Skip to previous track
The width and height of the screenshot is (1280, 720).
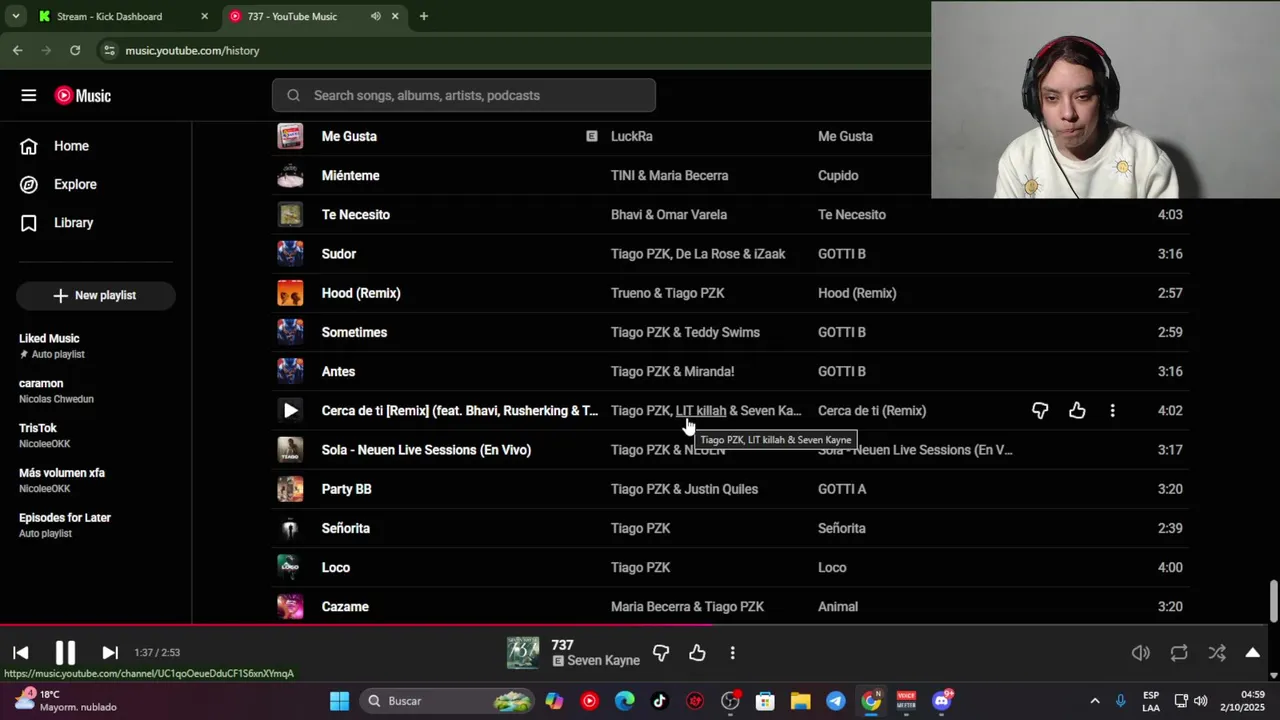click(20, 652)
